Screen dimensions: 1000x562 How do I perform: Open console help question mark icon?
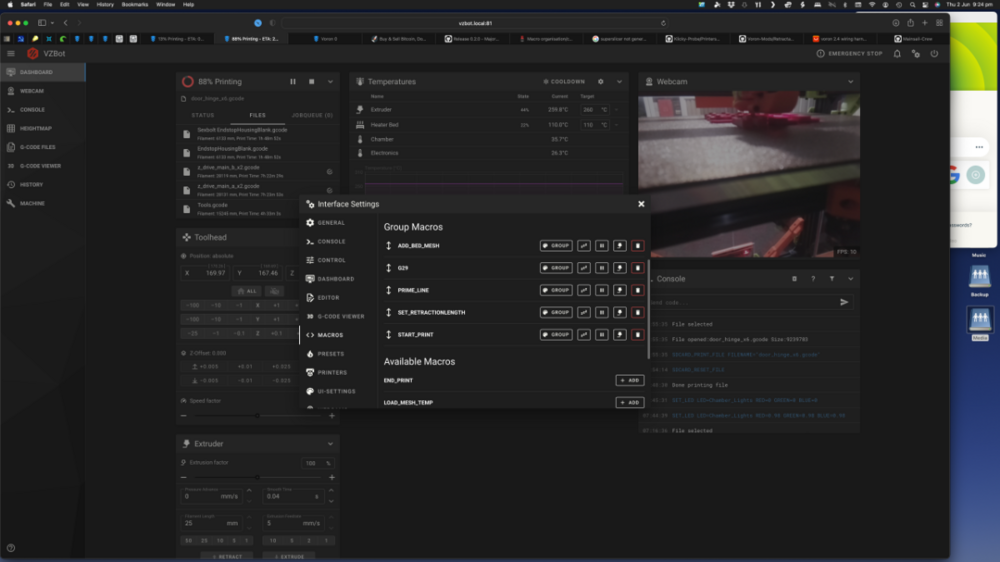813,279
